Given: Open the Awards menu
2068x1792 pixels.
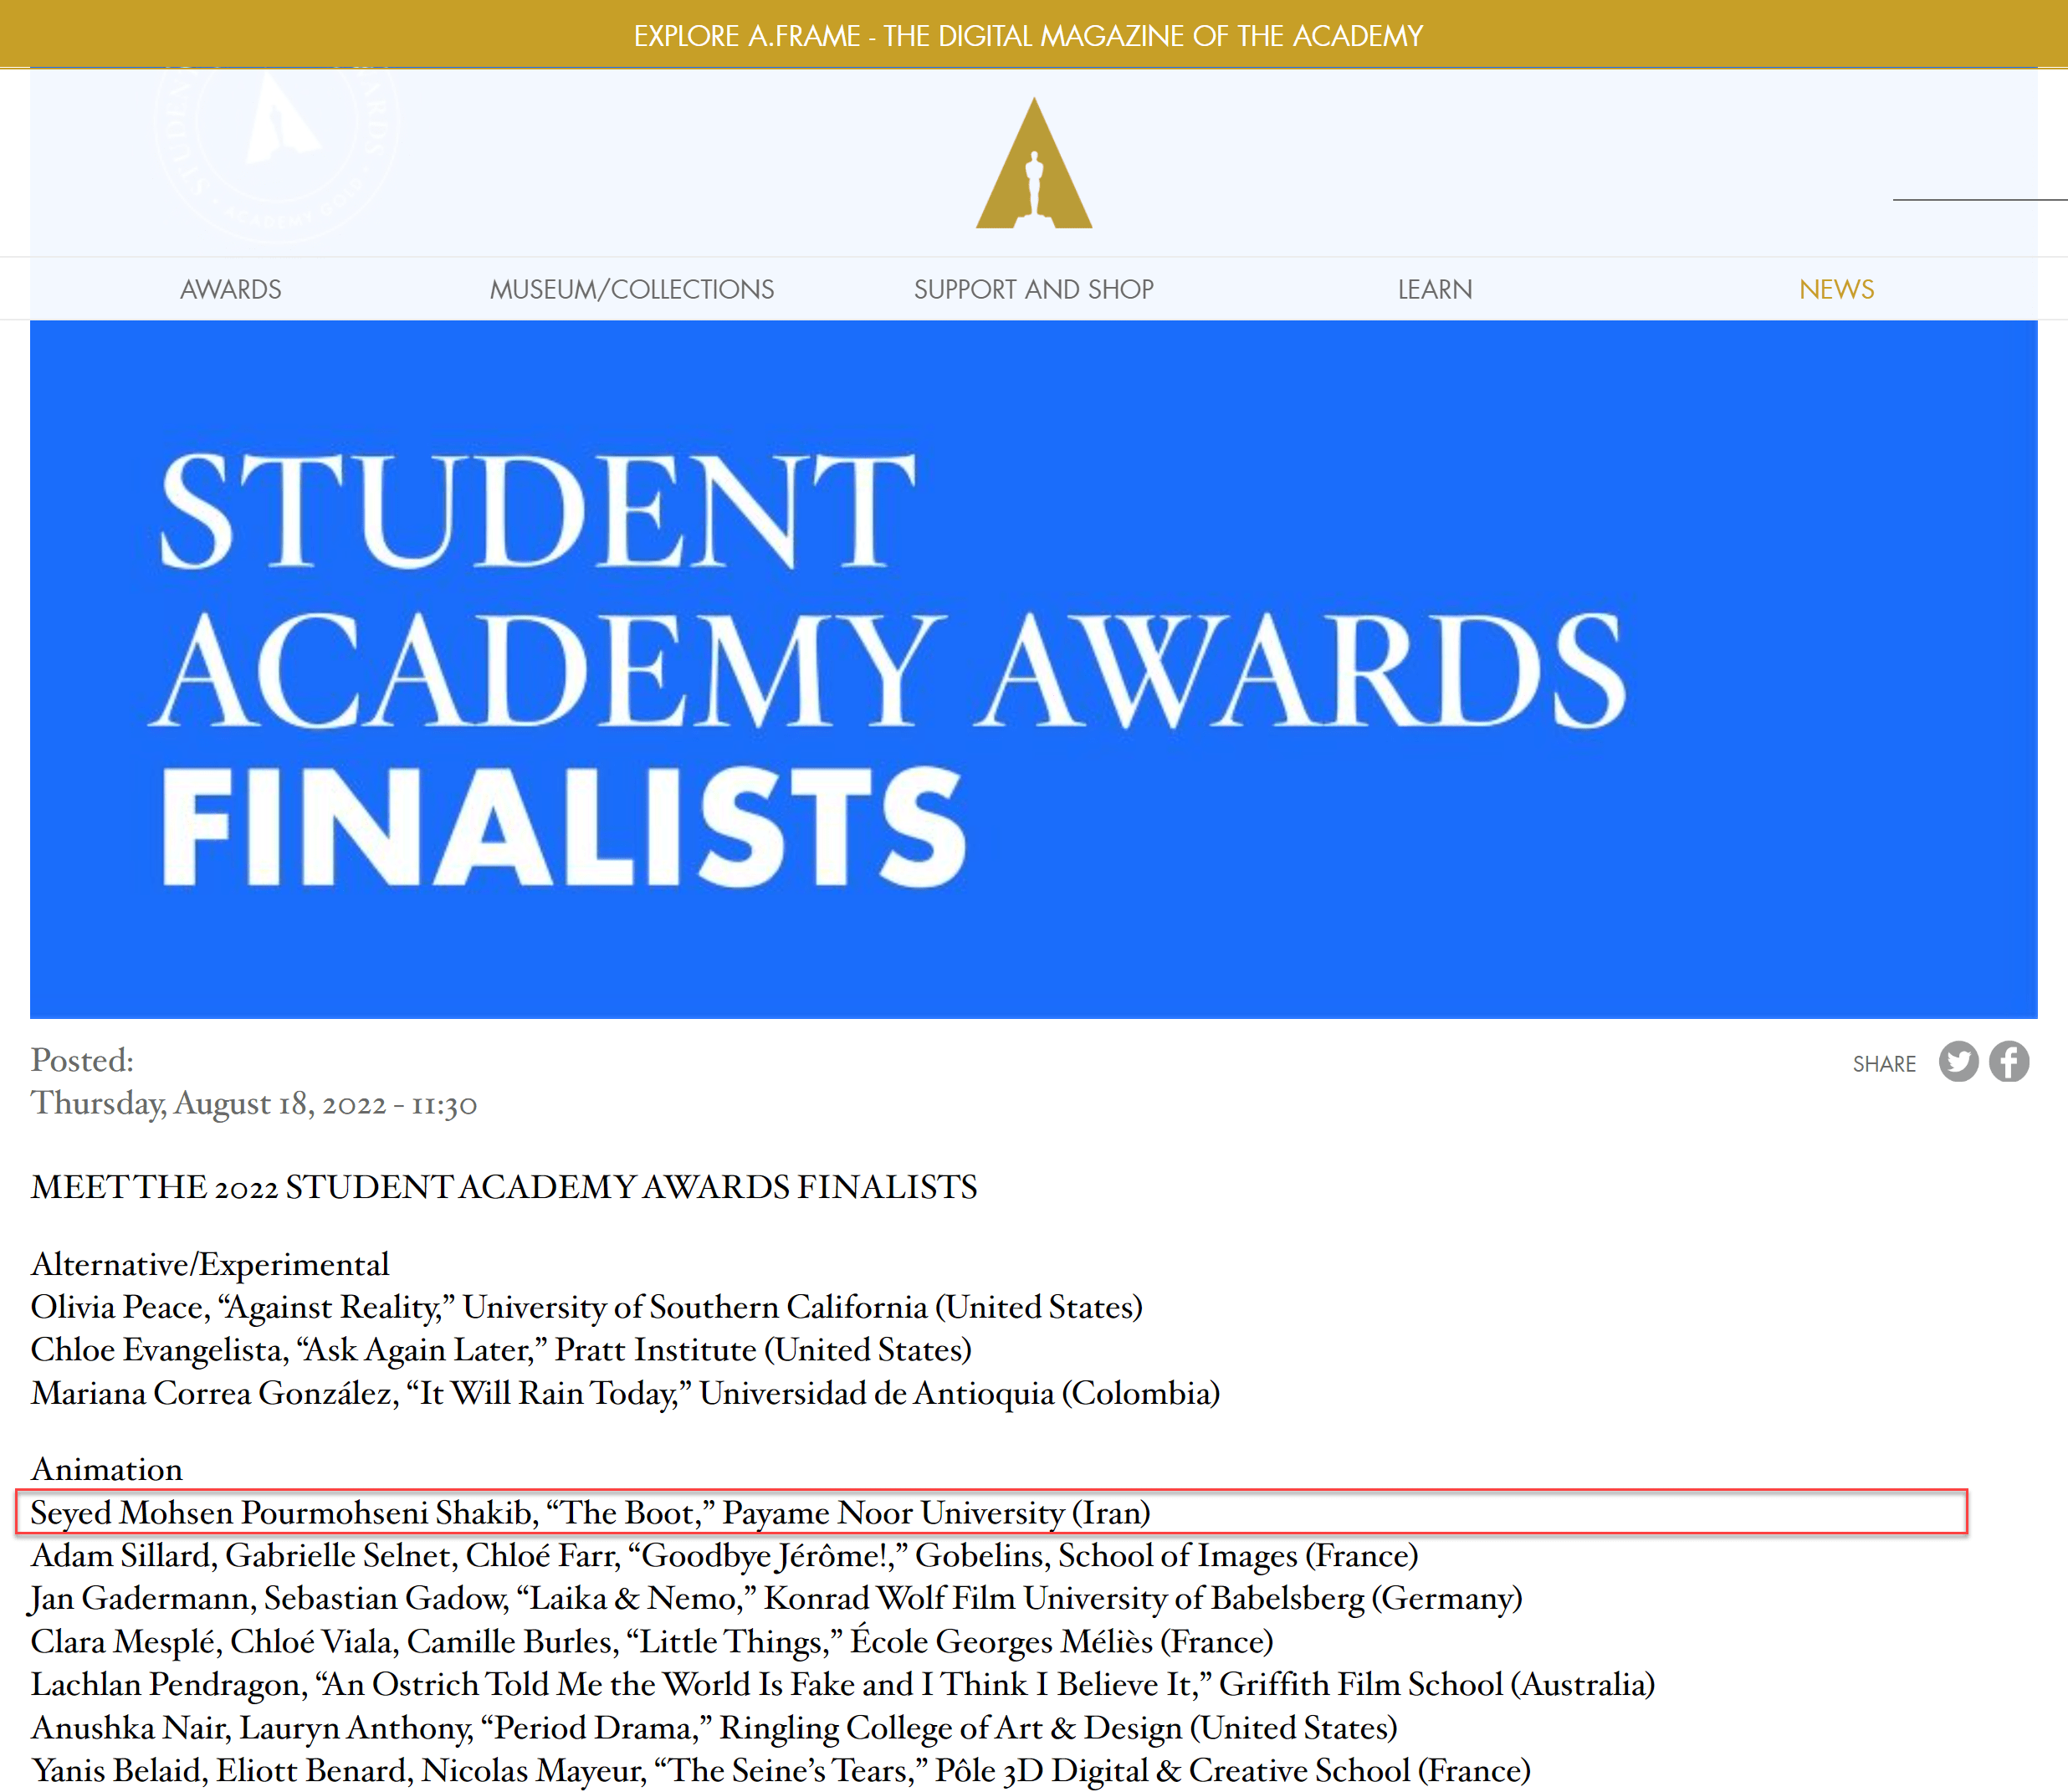Looking at the screenshot, I should pyautogui.click(x=230, y=289).
